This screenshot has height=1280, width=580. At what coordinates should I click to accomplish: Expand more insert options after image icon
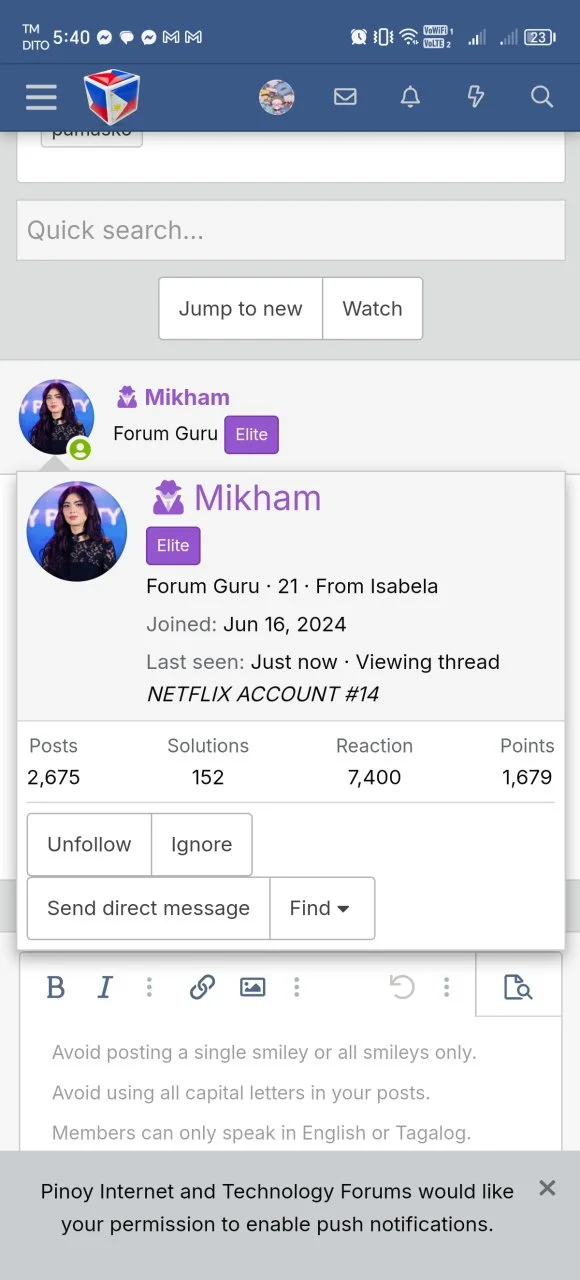(296, 988)
